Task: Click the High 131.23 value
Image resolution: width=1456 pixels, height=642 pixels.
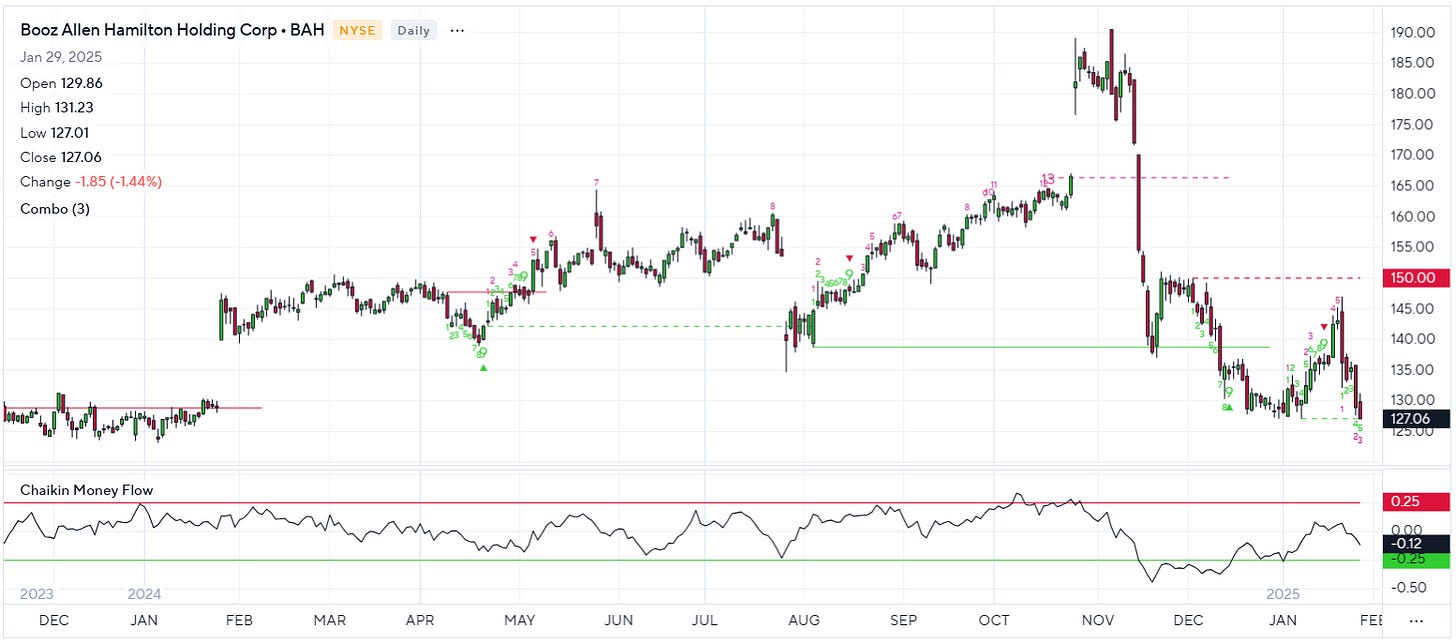Action: pos(57,108)
